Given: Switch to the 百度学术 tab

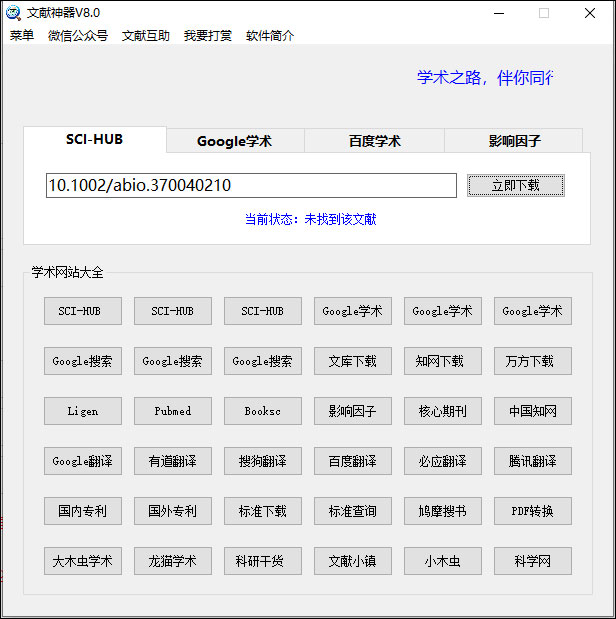Looking at the screenshot, I should [x=374, y=141].
